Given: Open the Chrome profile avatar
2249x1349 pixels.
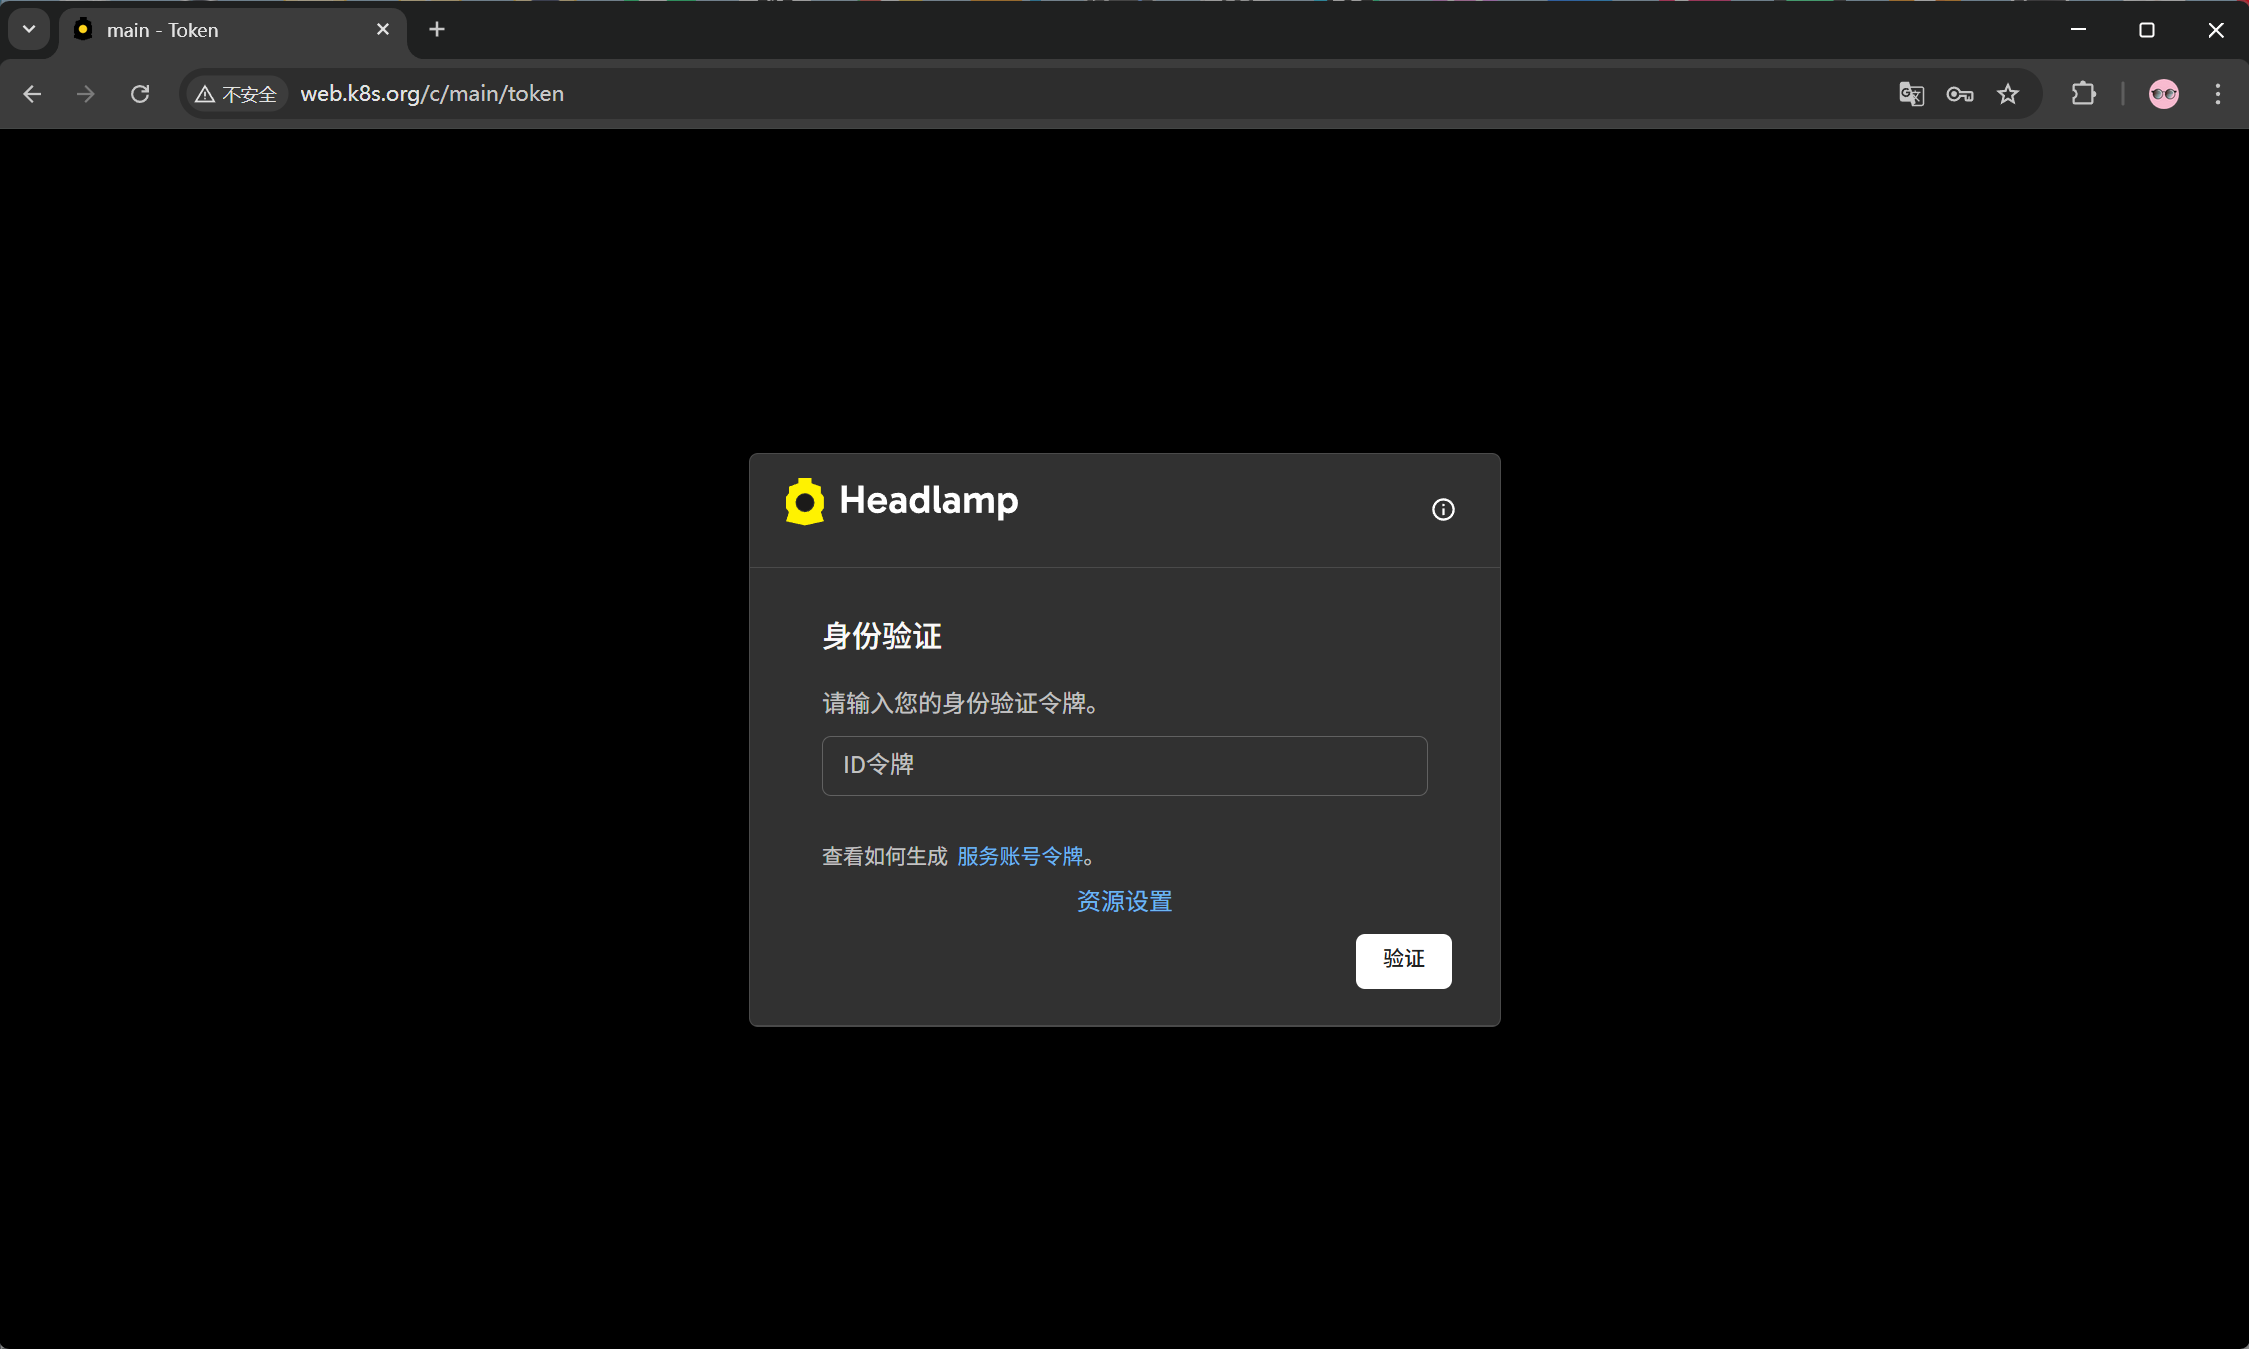Looking at the screenshot, I should pyautogui.click(x=2164, y=94).
